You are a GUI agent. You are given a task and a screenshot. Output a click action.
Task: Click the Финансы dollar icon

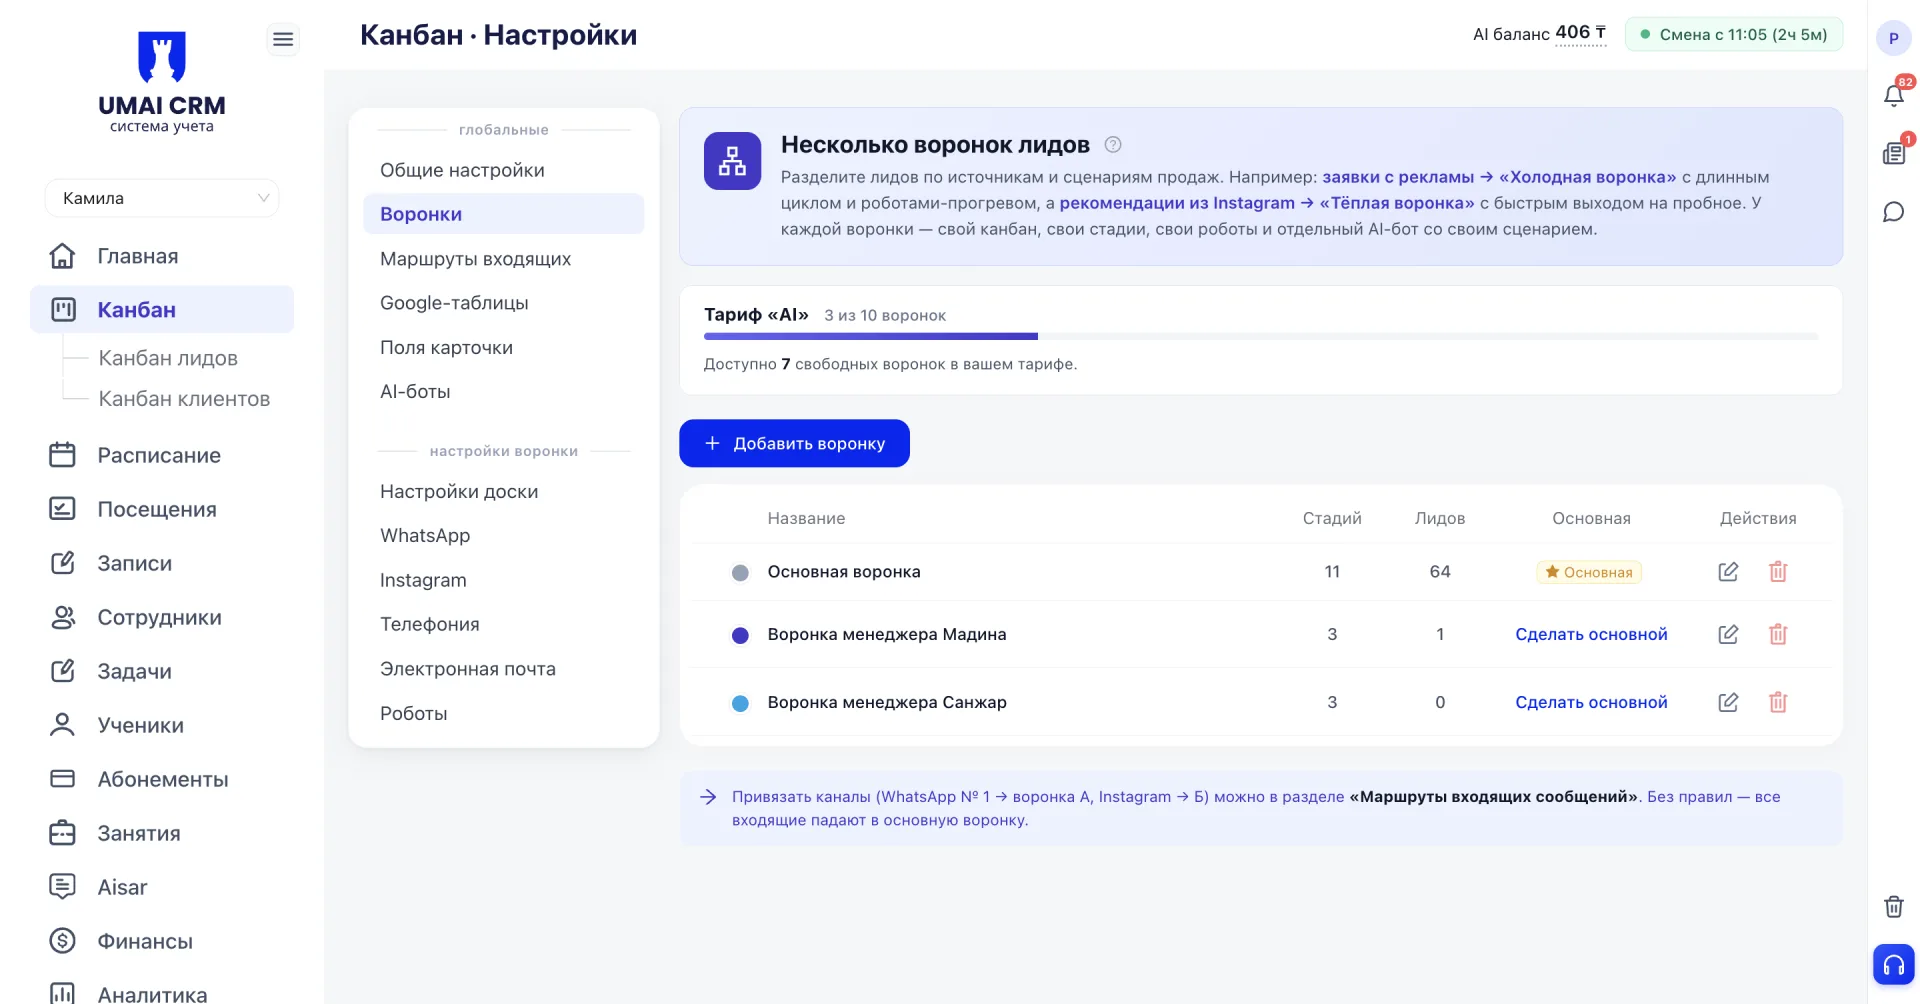point(62,941)
